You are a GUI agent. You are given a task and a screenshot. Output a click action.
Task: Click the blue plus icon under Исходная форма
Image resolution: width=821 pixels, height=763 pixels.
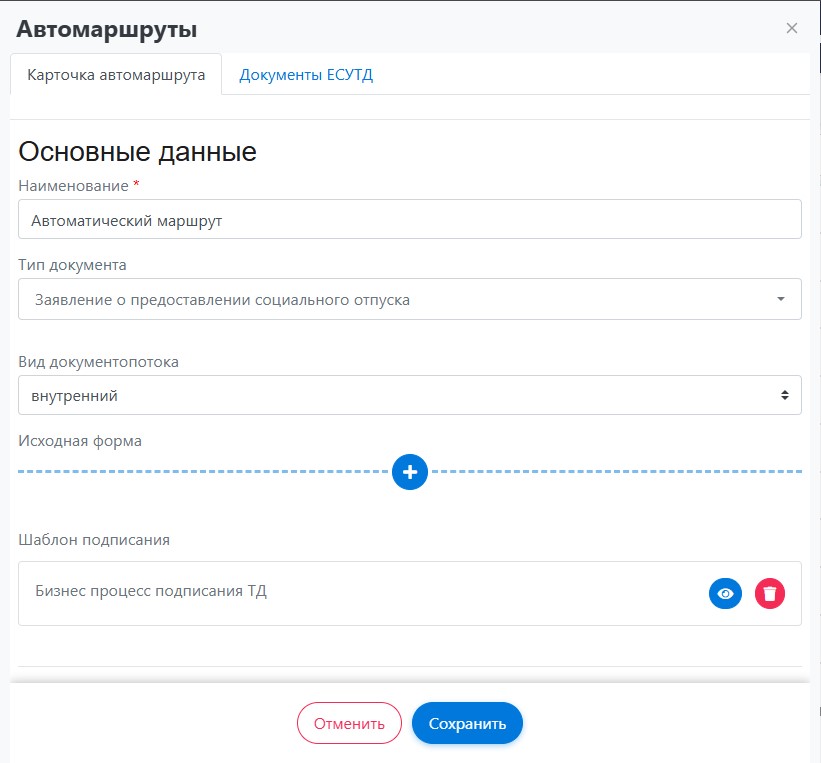410,471
